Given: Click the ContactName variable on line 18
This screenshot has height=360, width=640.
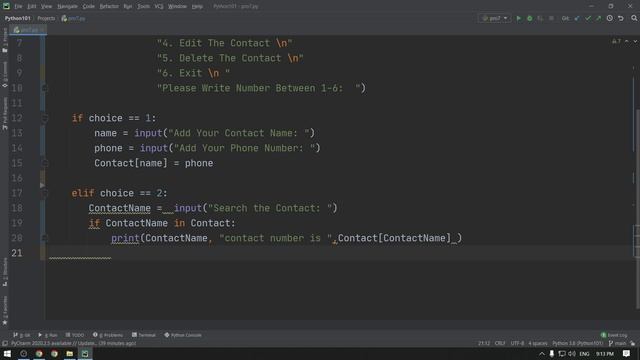Looking at the screenshot, I should (x=120, y=208).
